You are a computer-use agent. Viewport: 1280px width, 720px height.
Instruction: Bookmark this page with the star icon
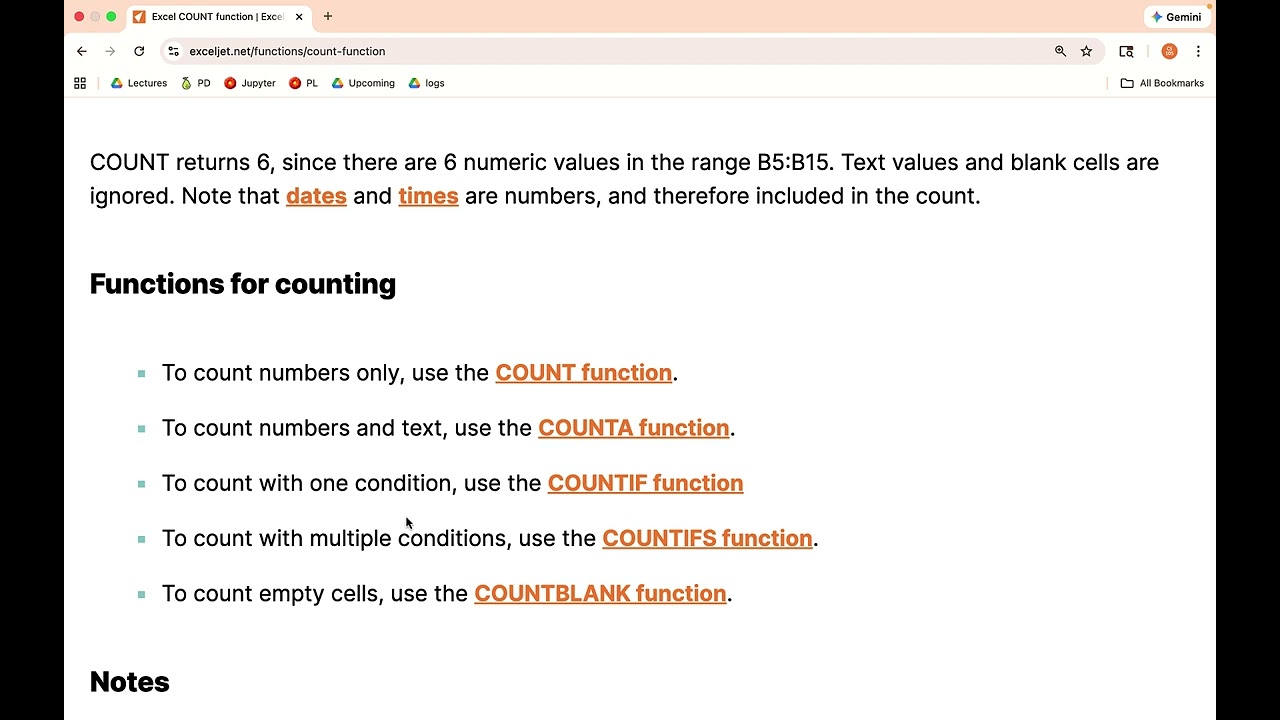[1086, 51]
